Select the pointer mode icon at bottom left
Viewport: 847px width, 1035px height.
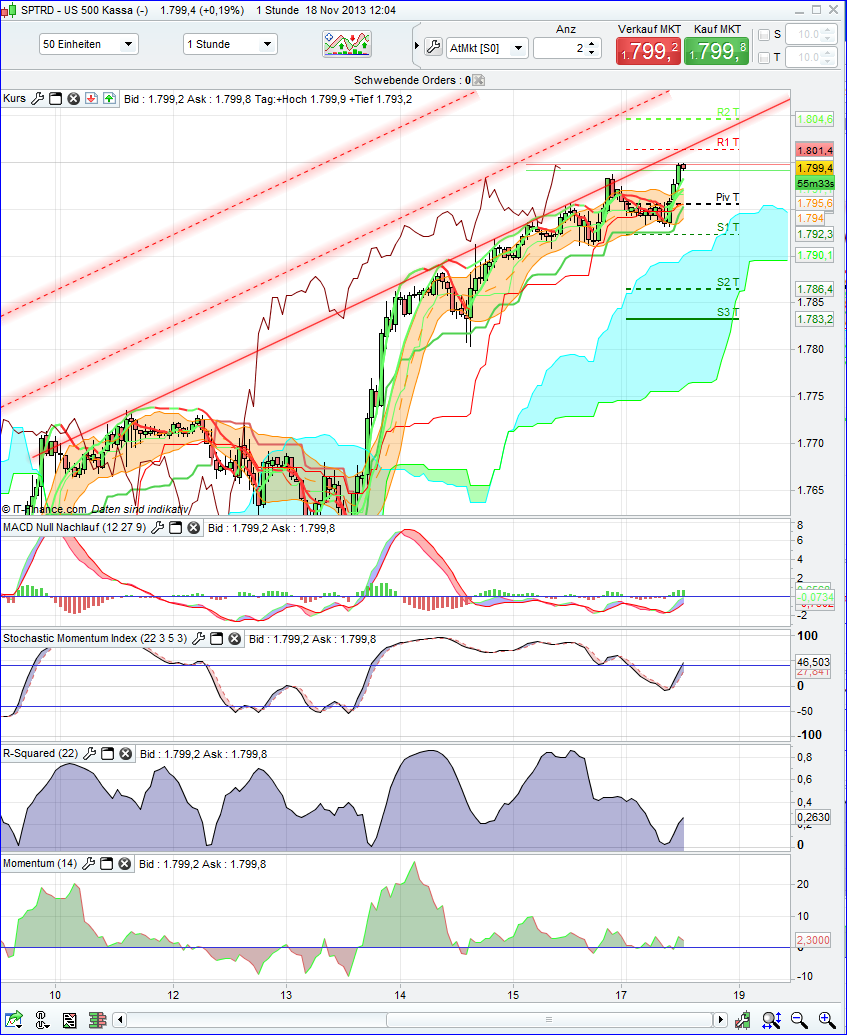[x=42, y=1021]
